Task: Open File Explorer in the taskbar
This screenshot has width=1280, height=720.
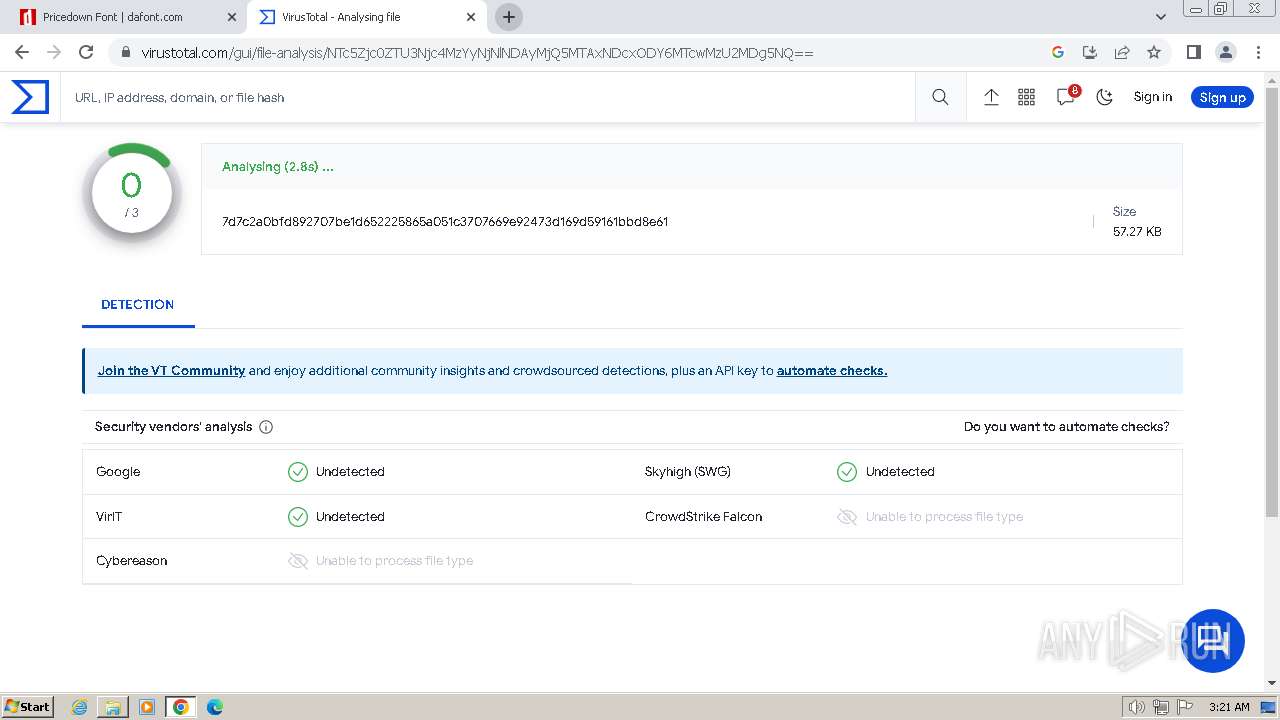Action: pos(113,707)
